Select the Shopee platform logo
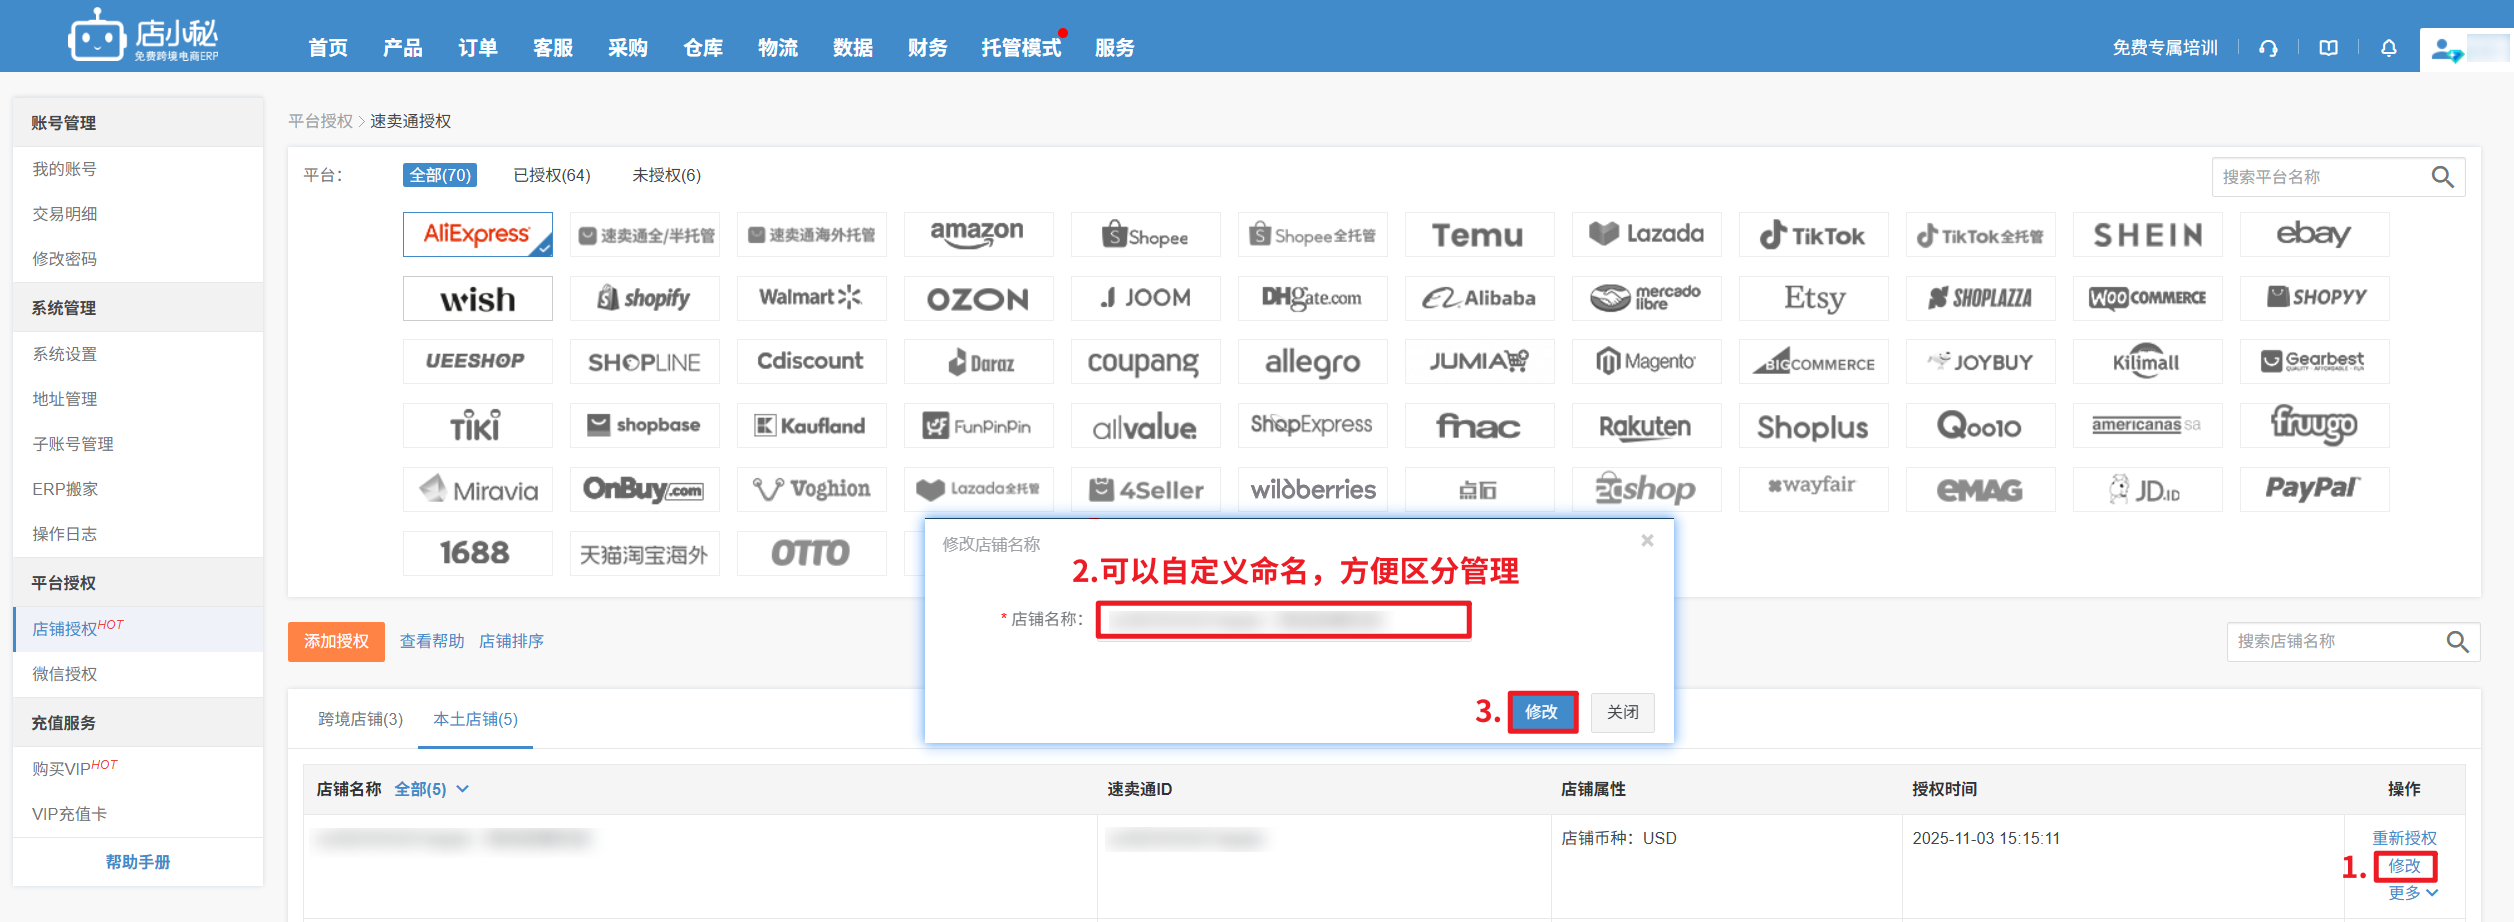The image size is (2514, 922). tap(1145, 234)
